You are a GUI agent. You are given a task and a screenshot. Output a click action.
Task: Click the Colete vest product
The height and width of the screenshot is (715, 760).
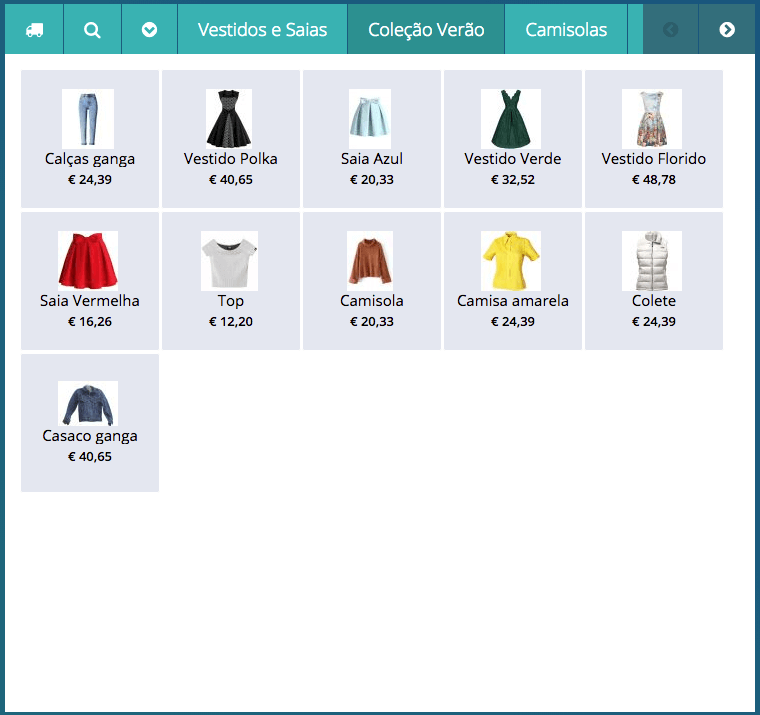(654, 281)
